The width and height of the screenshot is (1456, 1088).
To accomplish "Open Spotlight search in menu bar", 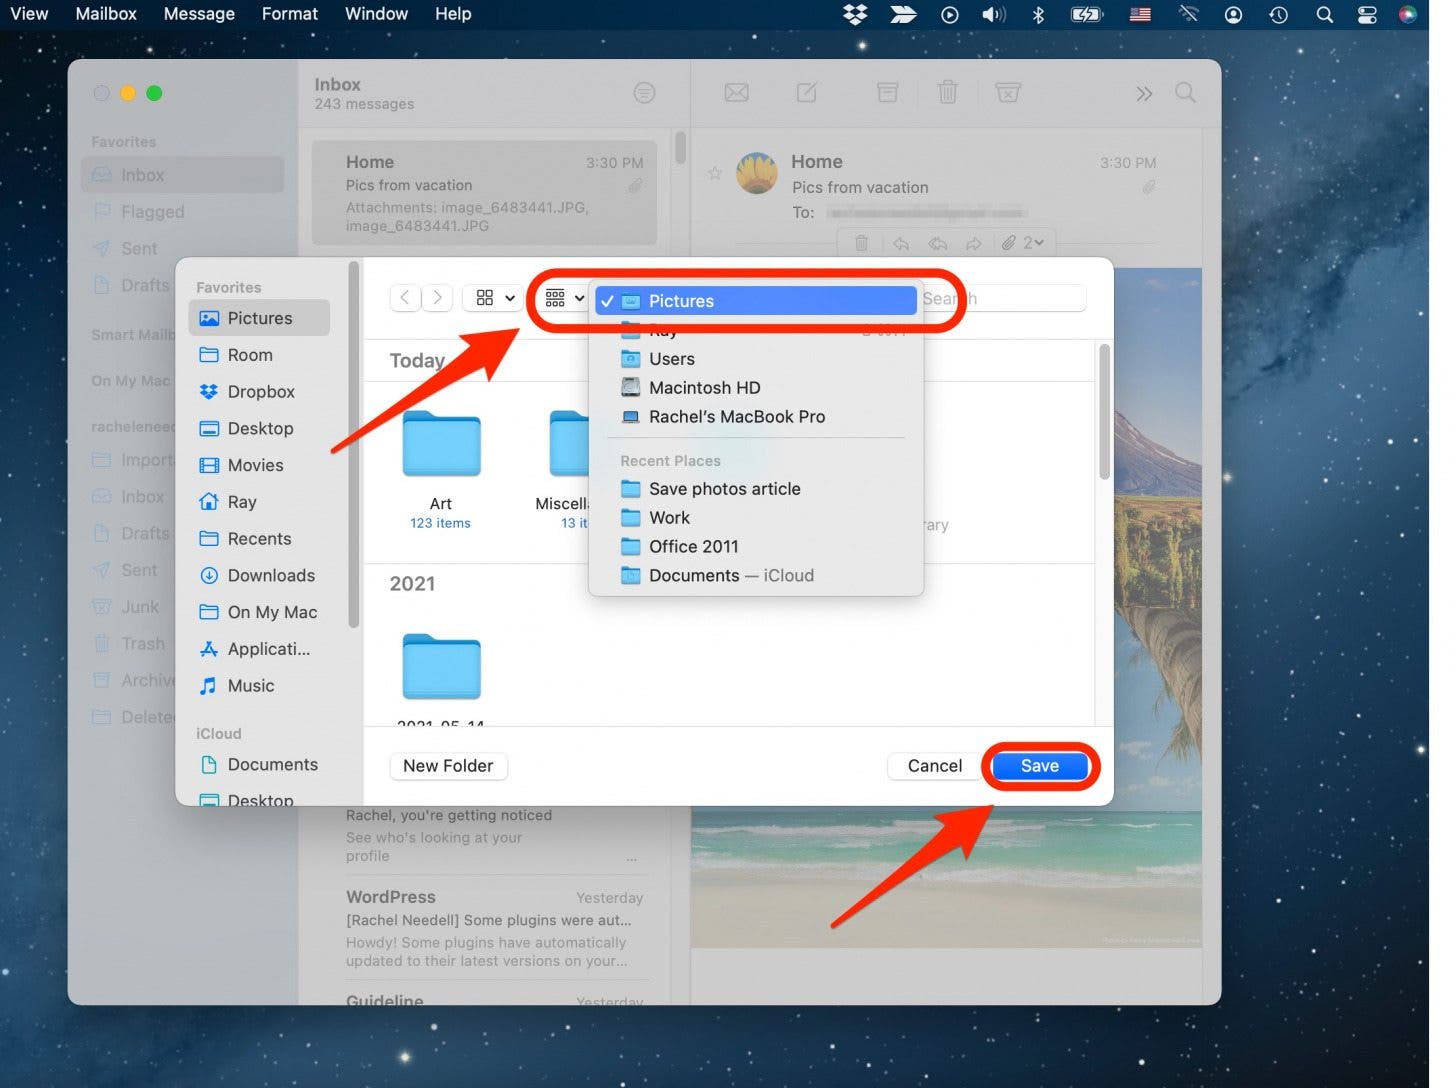I will (x=1324, y=14).
